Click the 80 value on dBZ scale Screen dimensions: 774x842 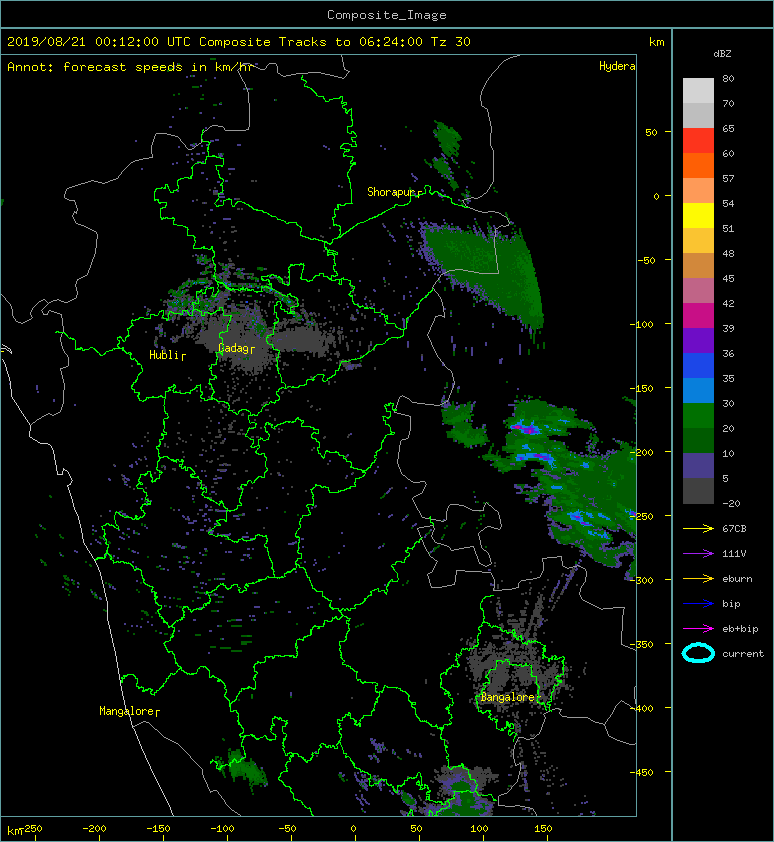pyautogui.click(x=728, y=78)
